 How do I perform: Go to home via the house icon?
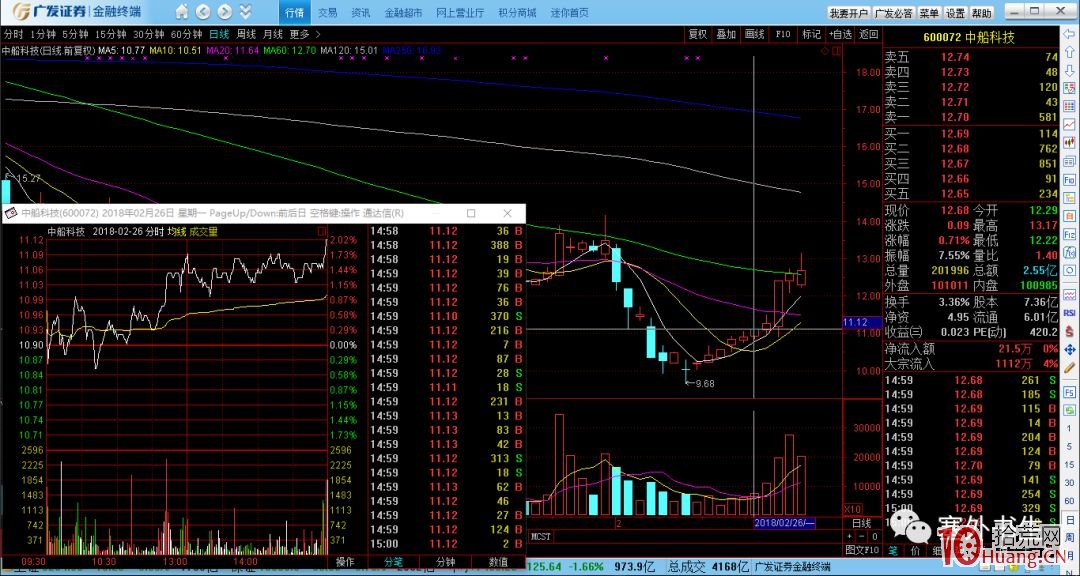pyautogui.click(x=182, y=12)
